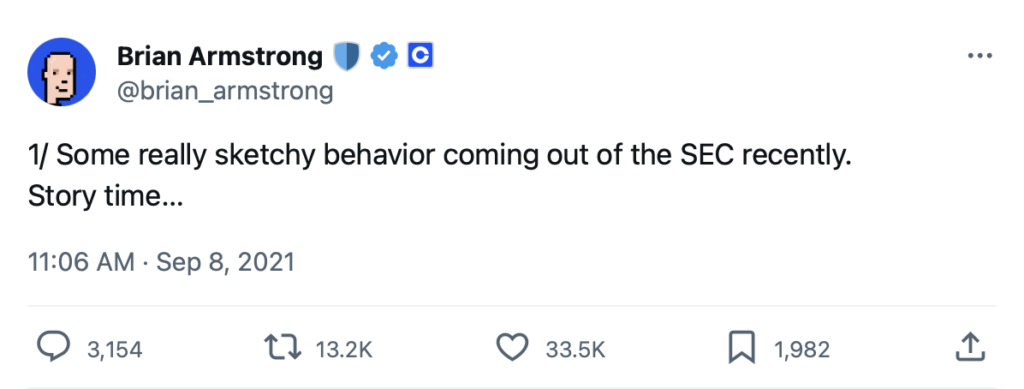This screenshot has height=389, width=1024.
Task: Click the shield badge beside the name
Action: coord(347,57)
